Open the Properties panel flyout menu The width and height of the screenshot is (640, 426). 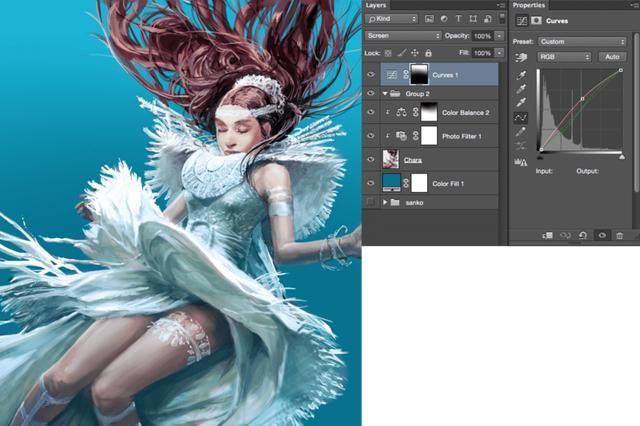tap(636, 5)
